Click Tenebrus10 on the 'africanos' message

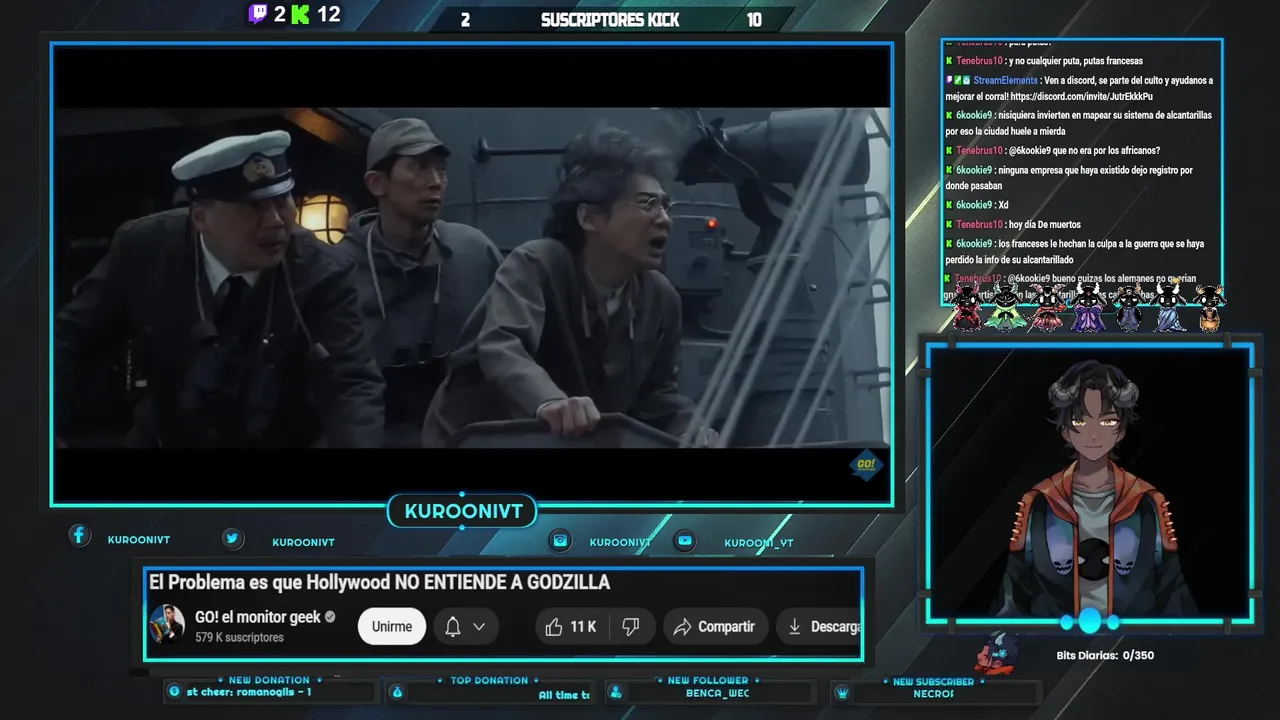pyautogui.click(x=979, y=151)
